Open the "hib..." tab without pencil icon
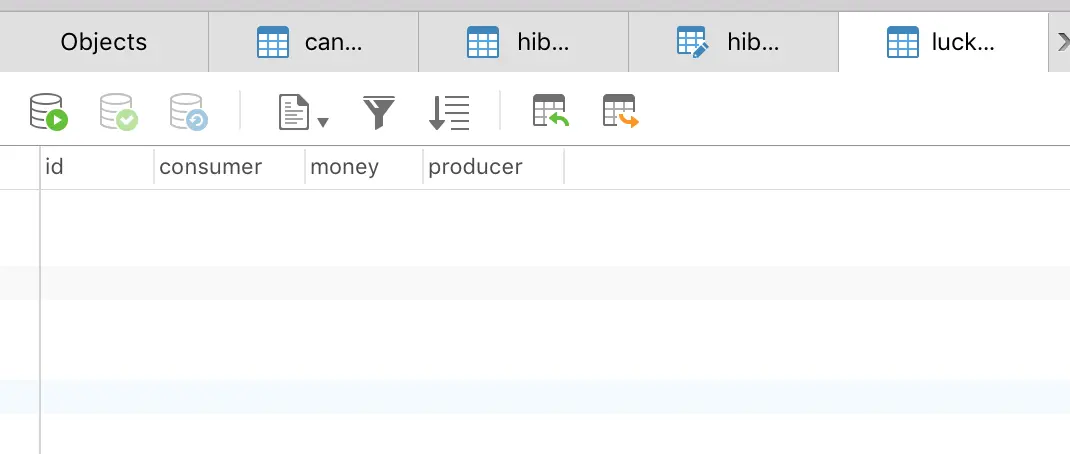1070x454 pixels. [522, 42]
